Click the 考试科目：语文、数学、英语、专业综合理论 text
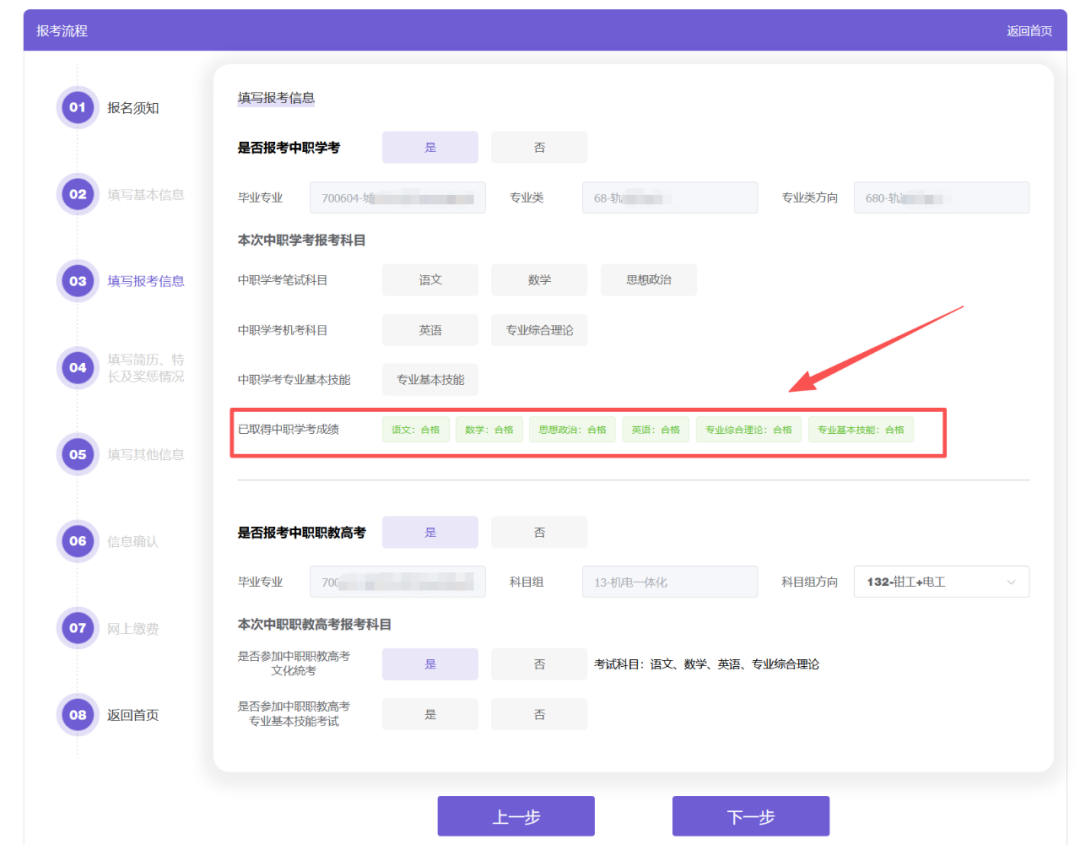 (x=707, y=664)
